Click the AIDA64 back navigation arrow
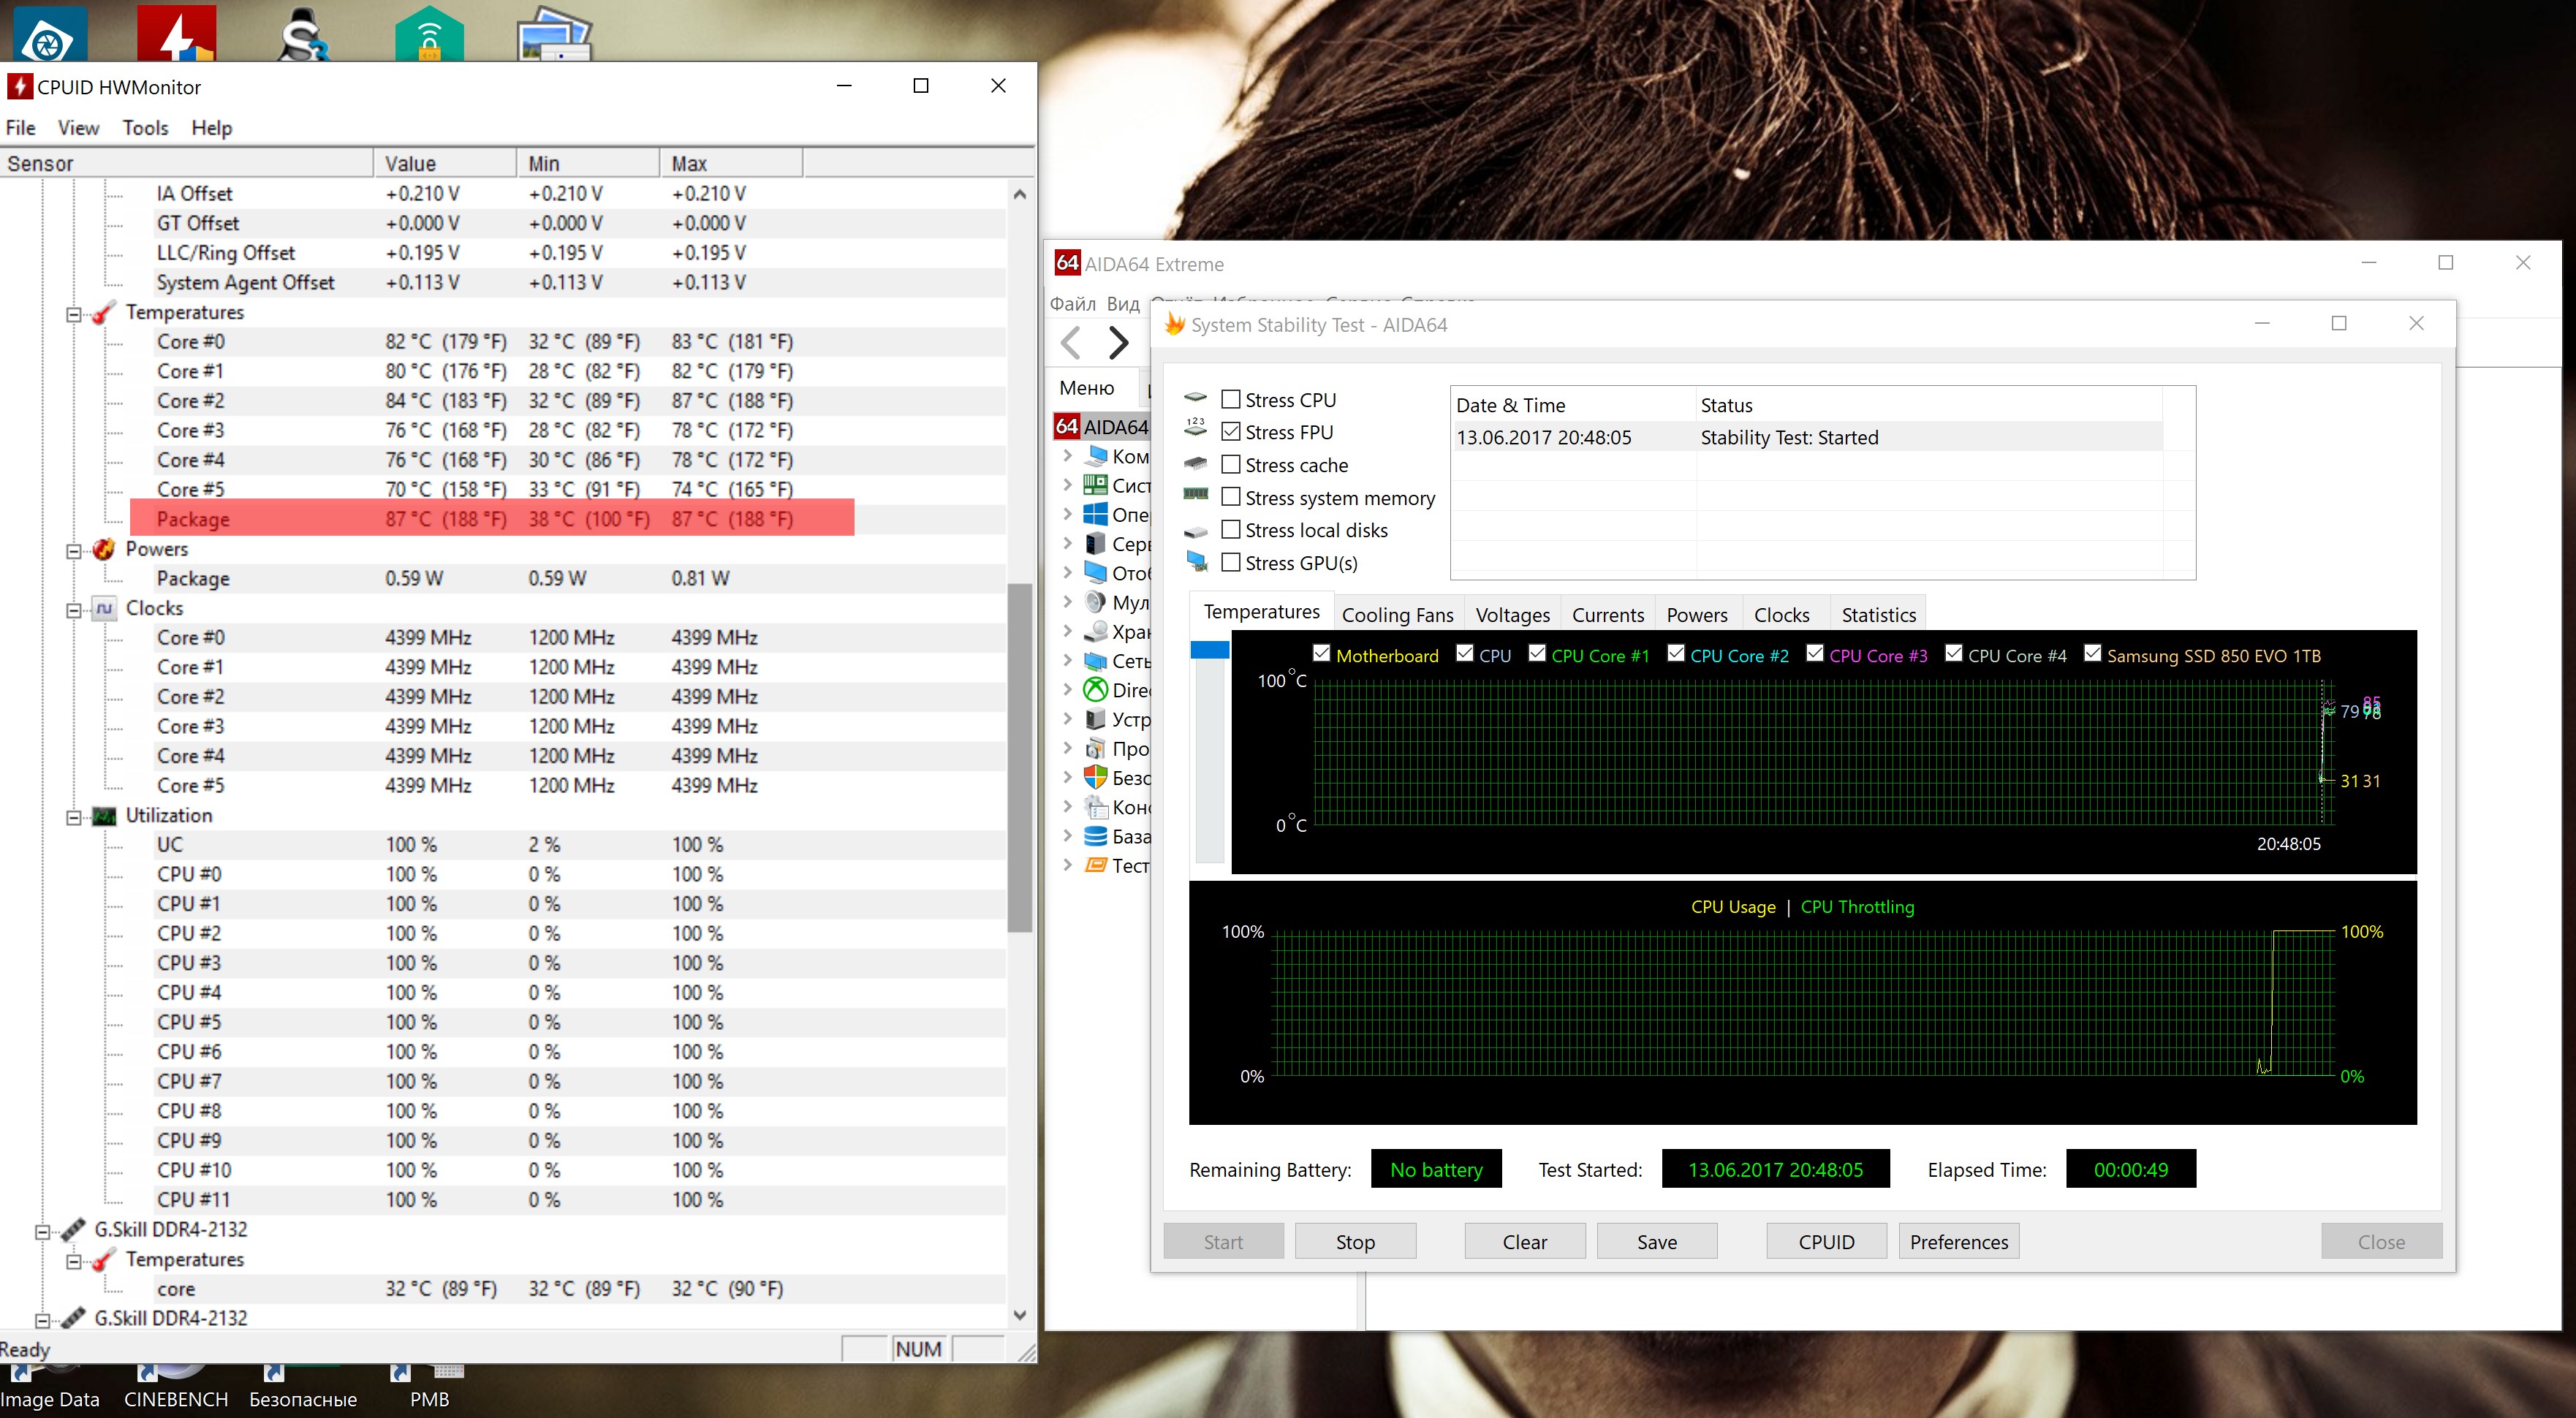This screenshot has height=1418, width=2576. 1071,343
